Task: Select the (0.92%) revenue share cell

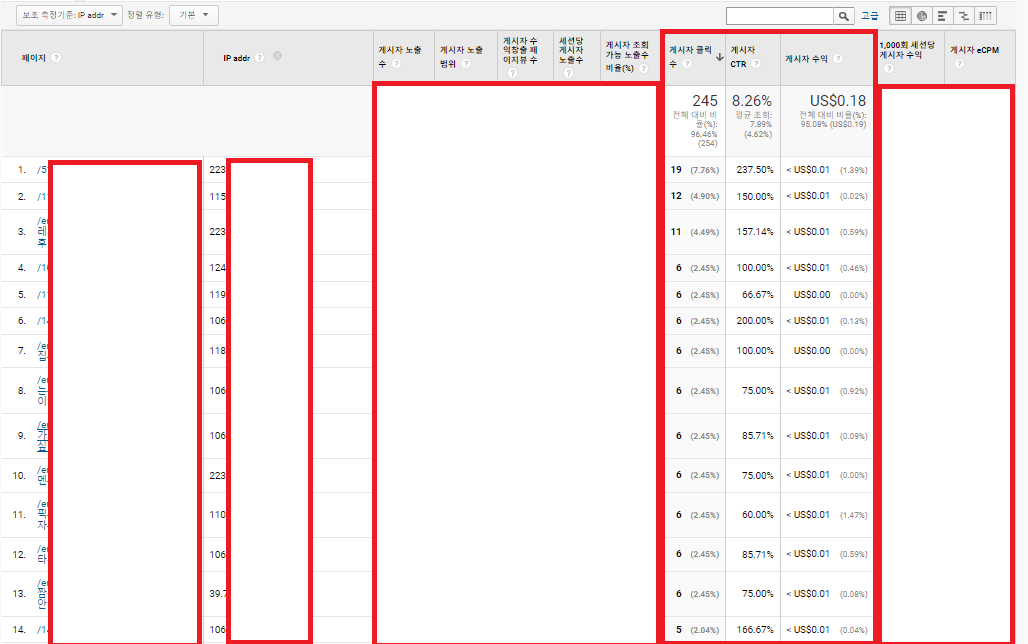Action: pyautogui.click(x=854, y=391)
